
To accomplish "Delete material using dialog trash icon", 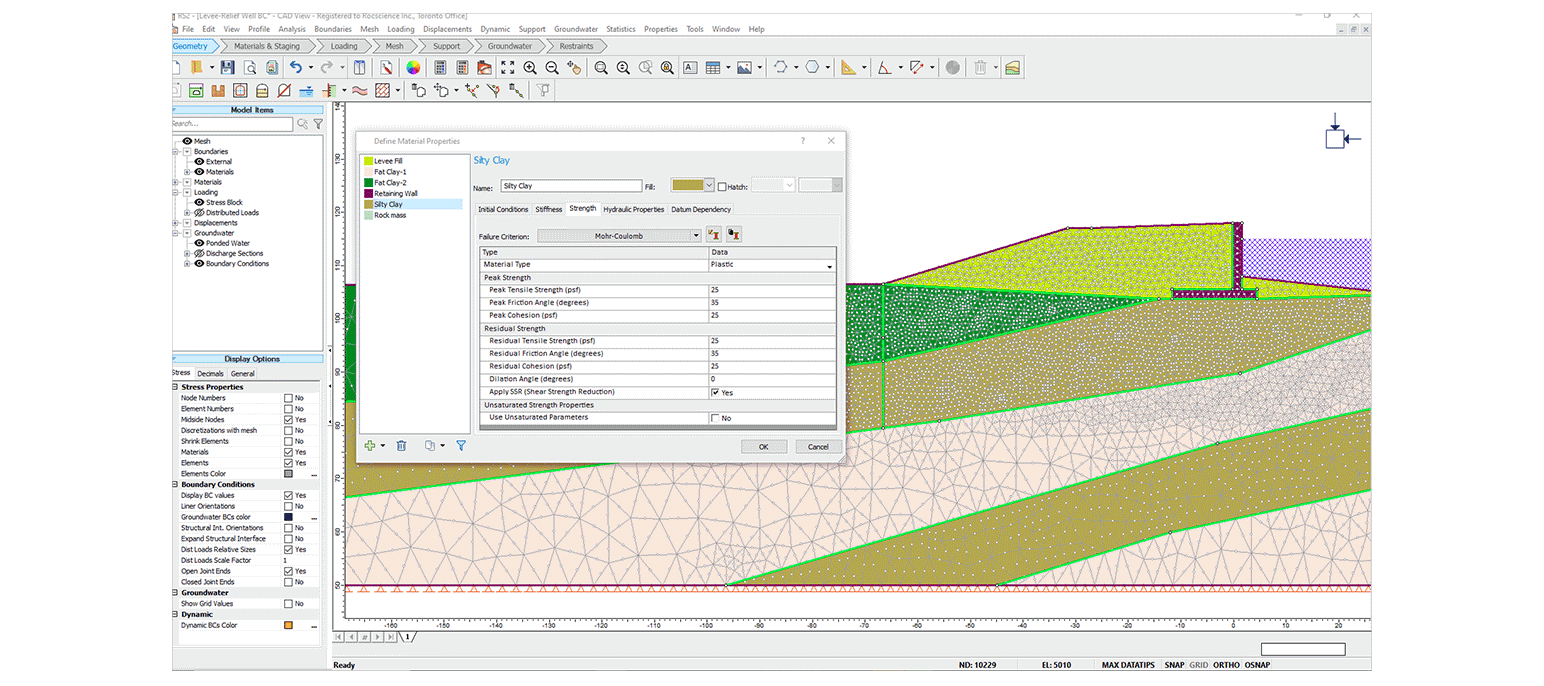I will (401, 446).
